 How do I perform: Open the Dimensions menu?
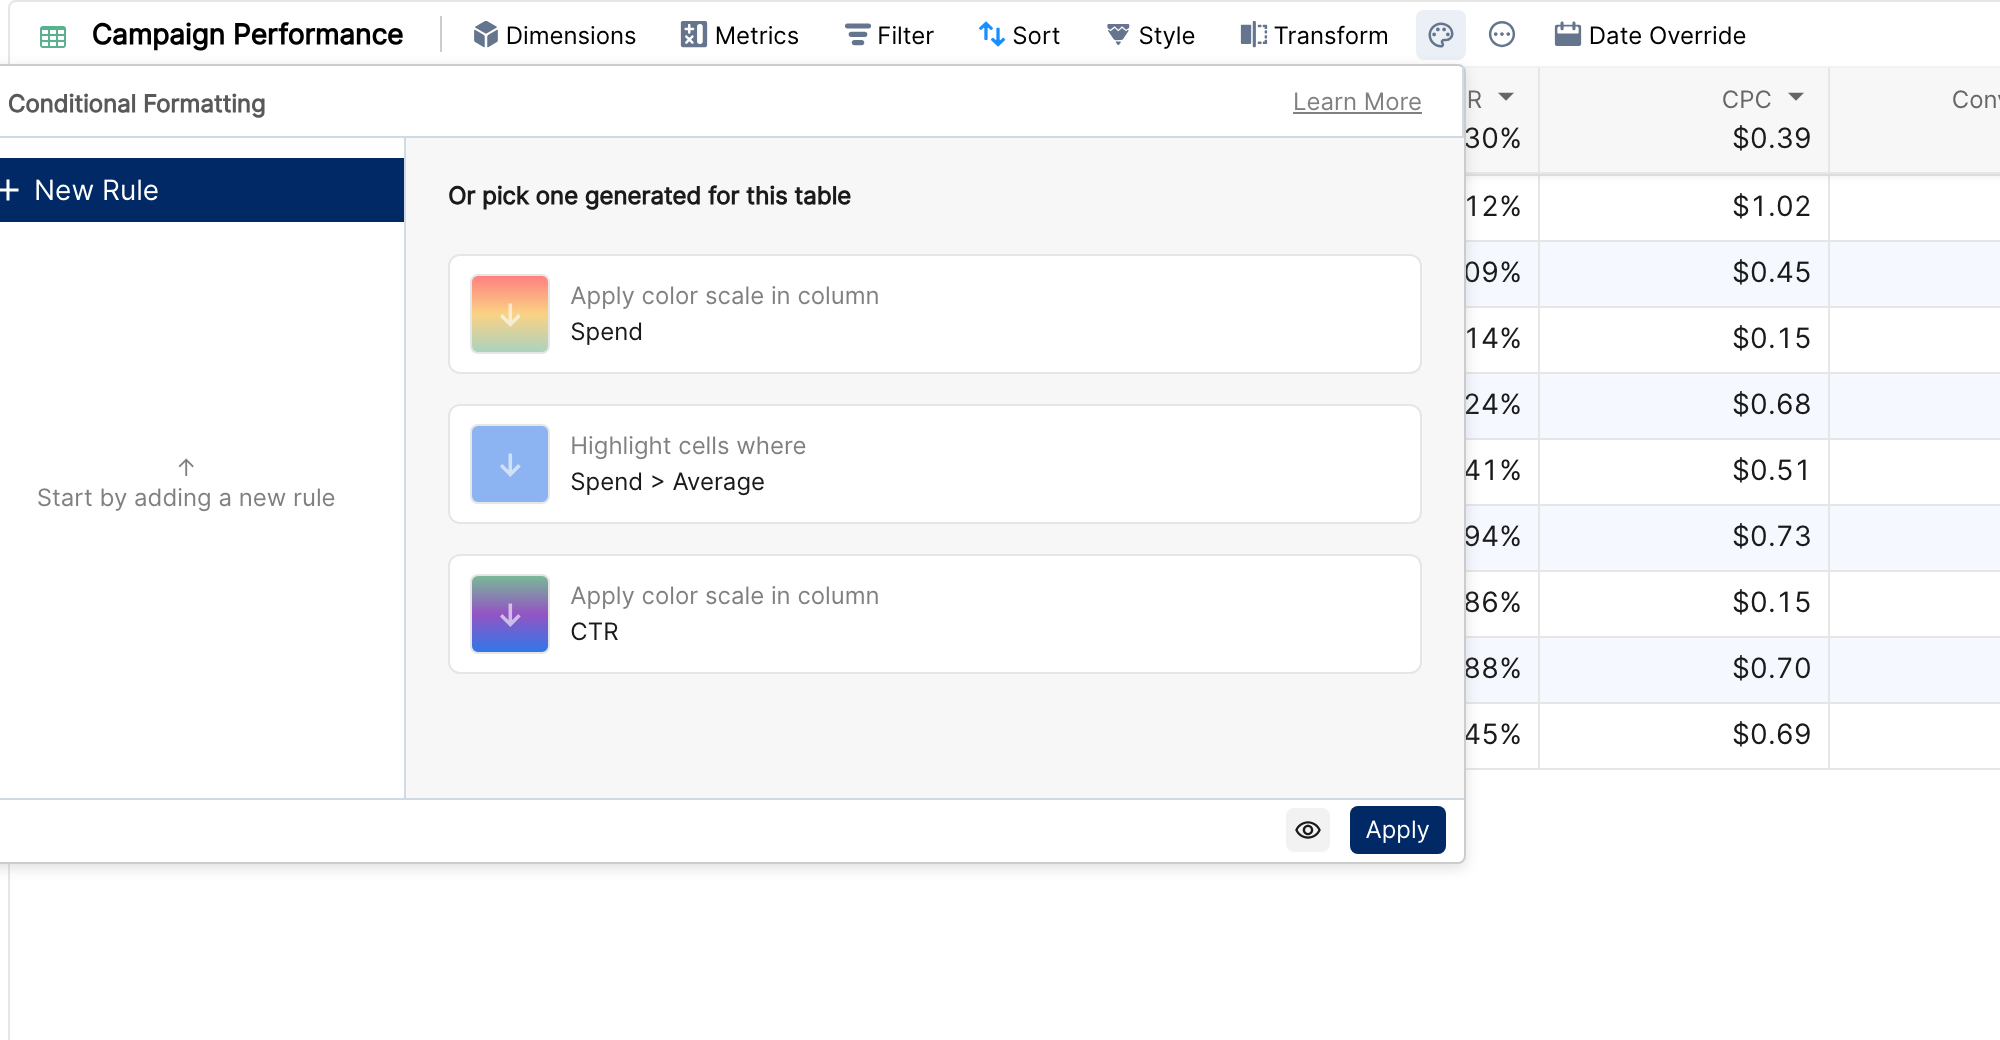pyautogui.click(x=554, y=35)
